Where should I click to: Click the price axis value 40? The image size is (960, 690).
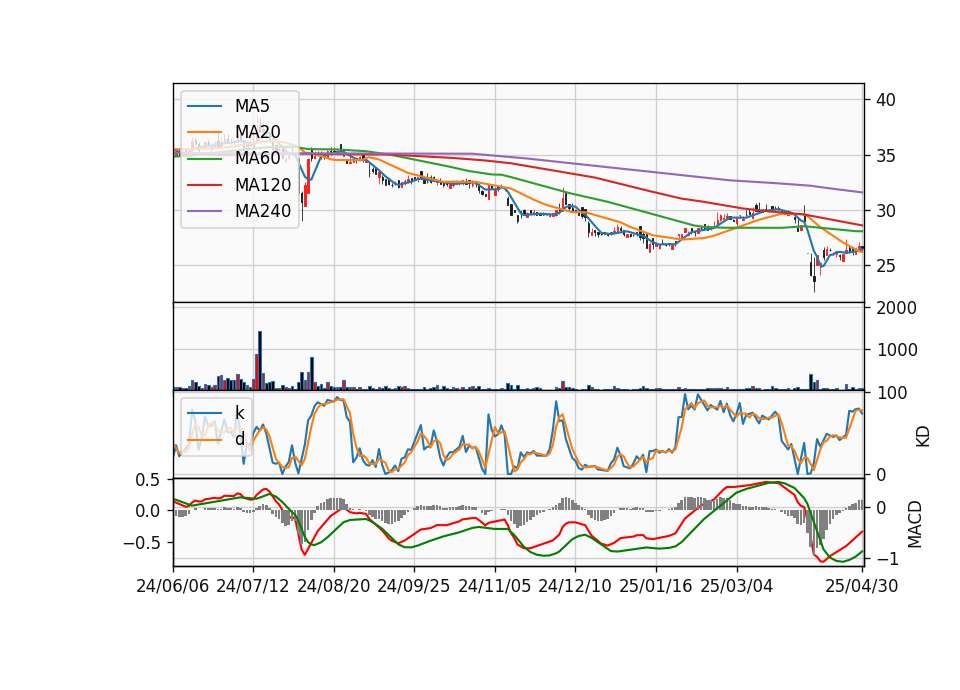click(x=885, y=100)
